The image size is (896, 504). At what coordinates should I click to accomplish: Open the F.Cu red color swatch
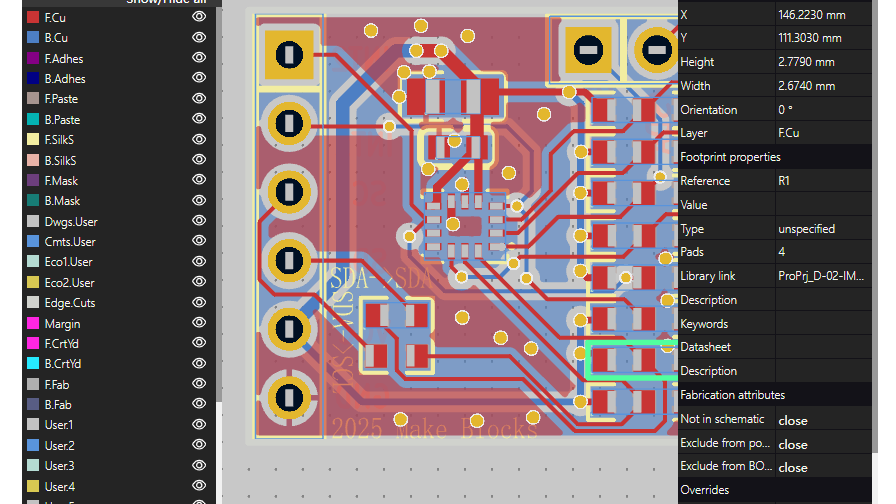(x=33, y=17)
